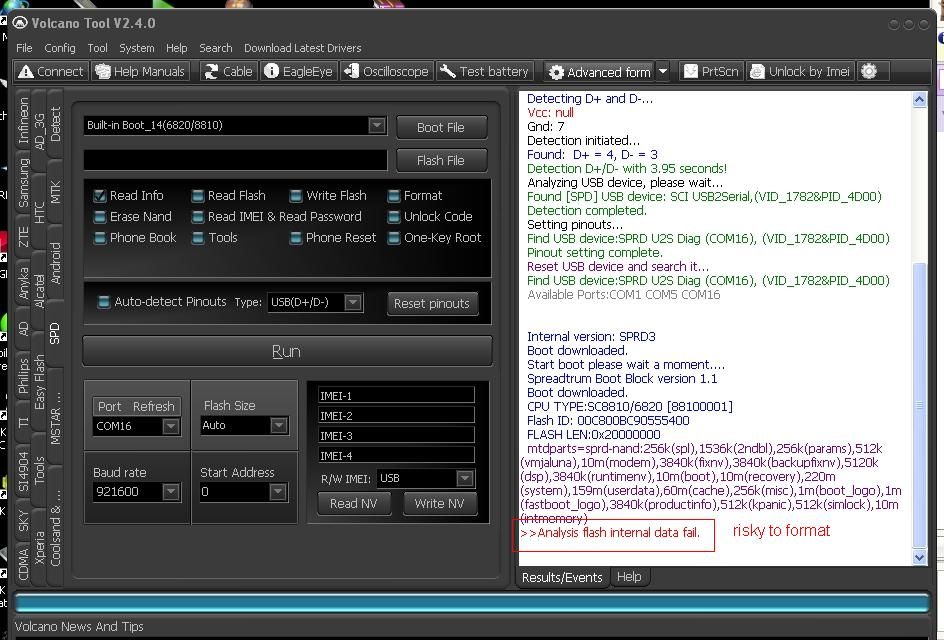Select the MTK vertical tab
This screenshot has width=944, height=640.
click(55, 192)
